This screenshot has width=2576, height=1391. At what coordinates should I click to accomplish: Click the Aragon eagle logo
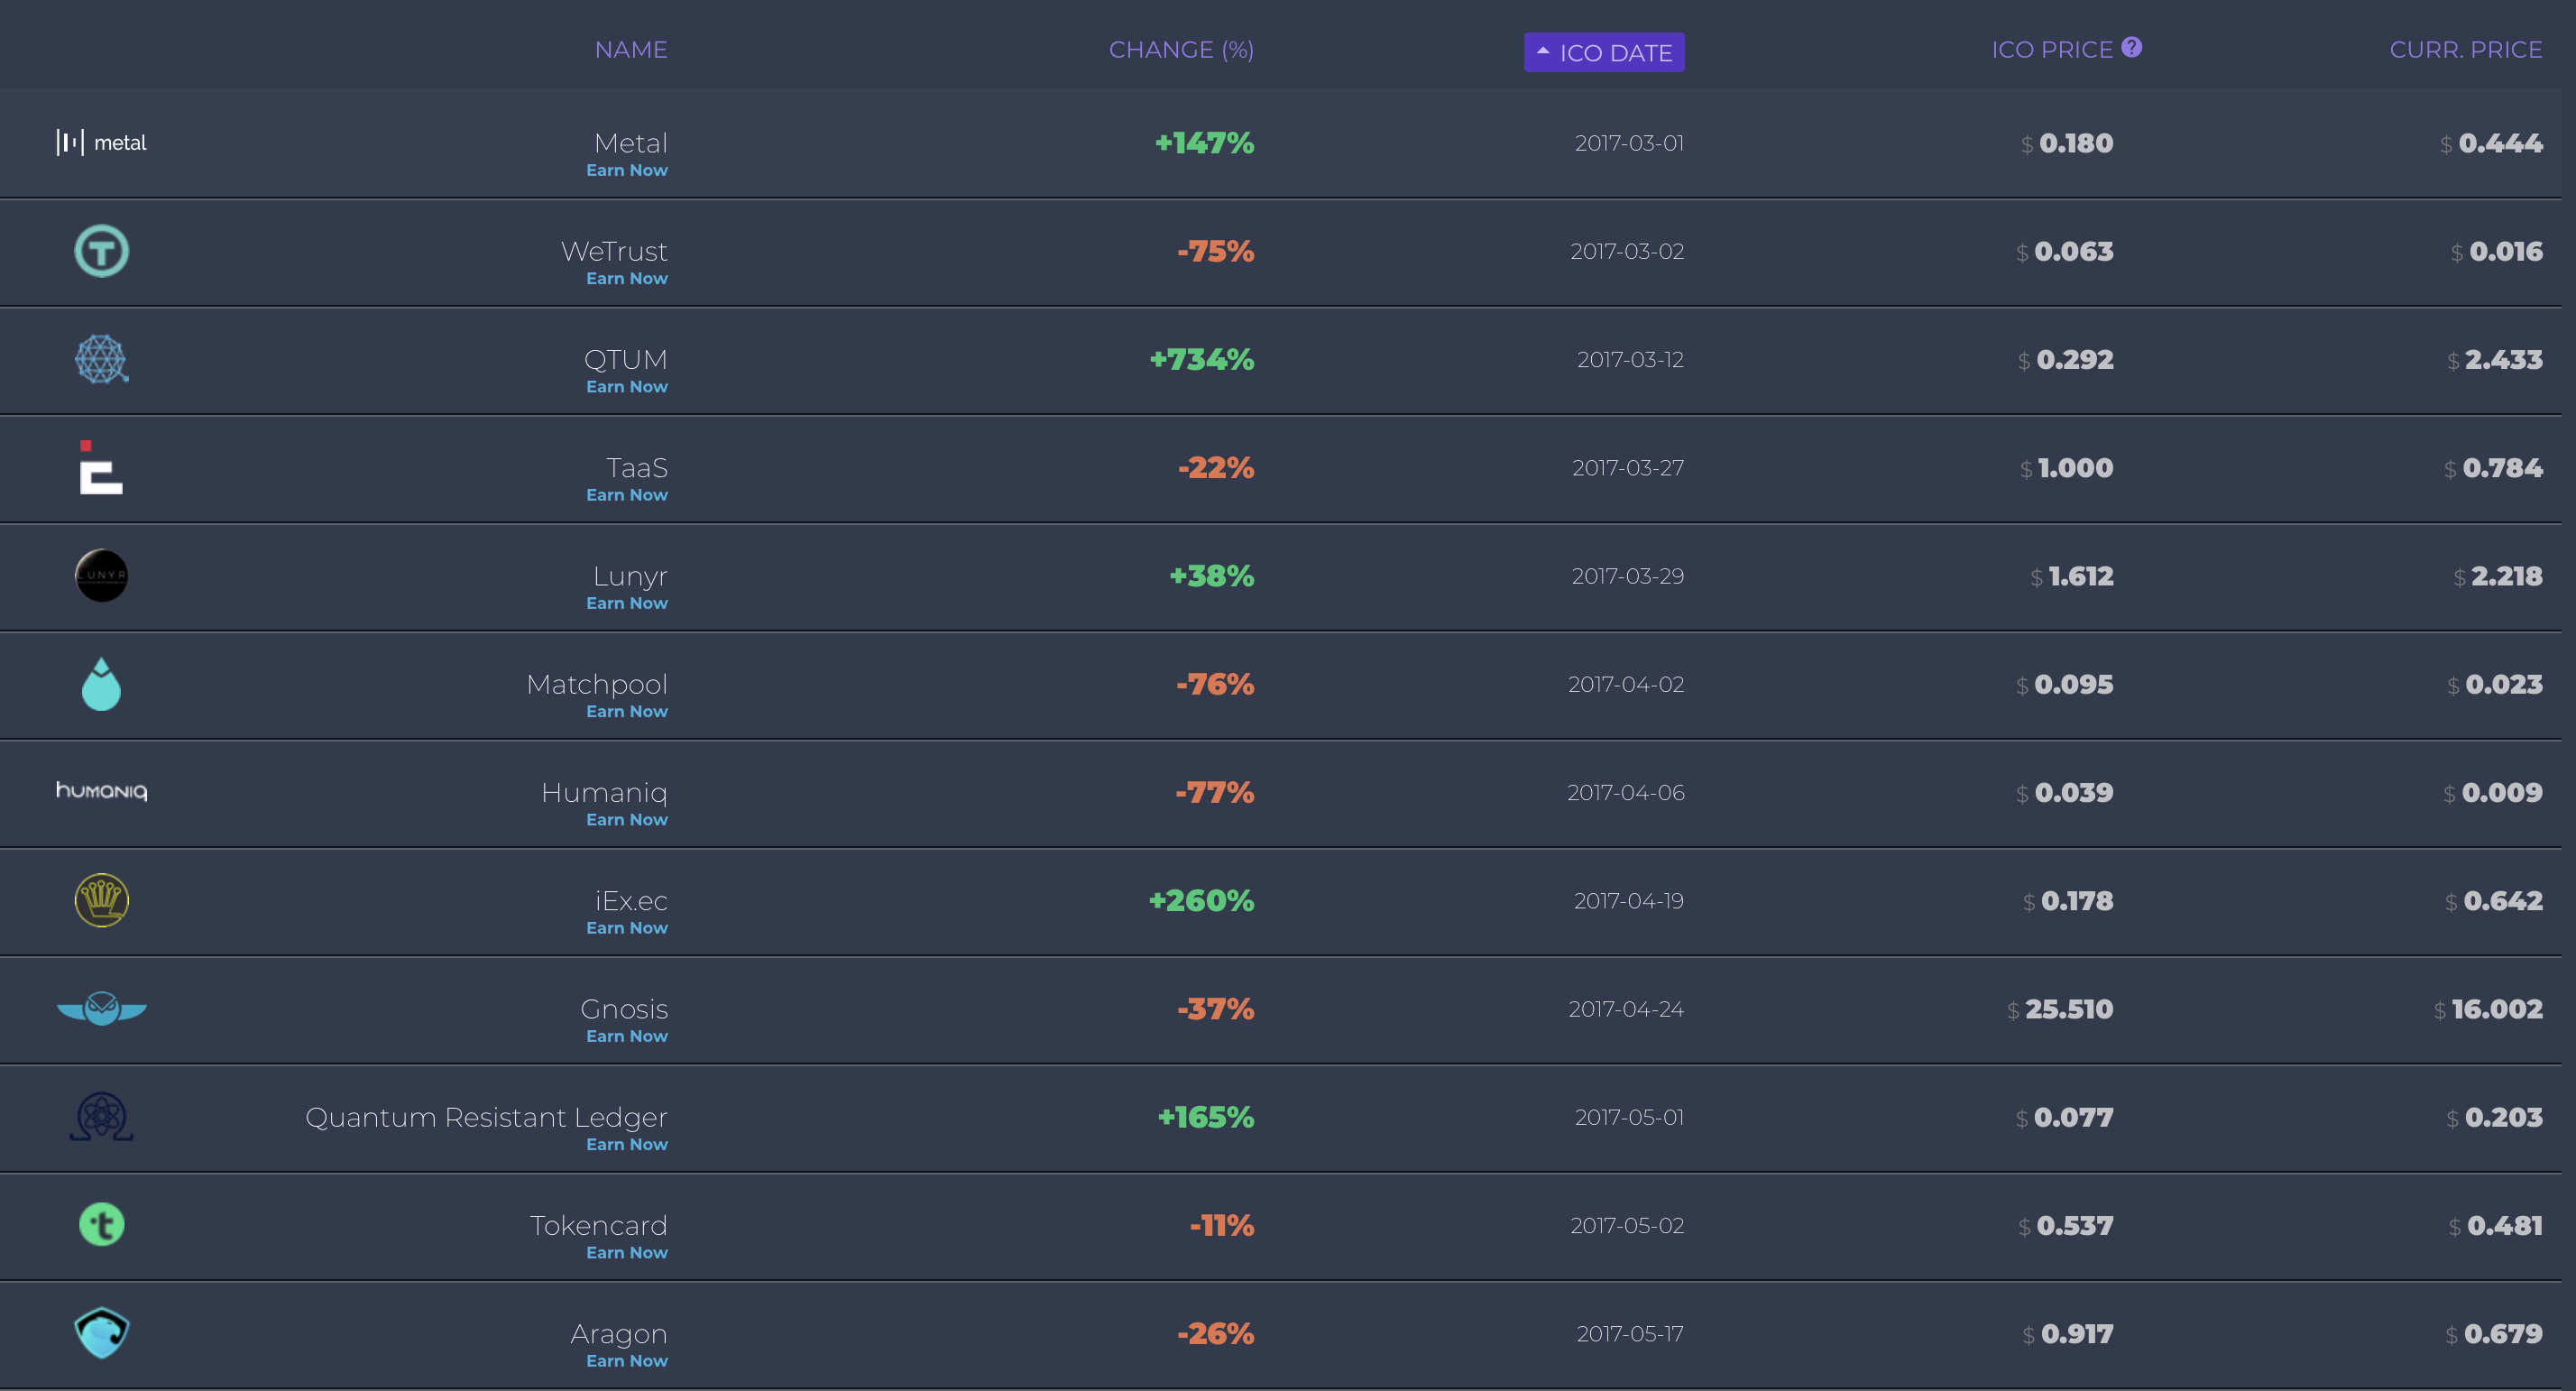pos(101,1333)
